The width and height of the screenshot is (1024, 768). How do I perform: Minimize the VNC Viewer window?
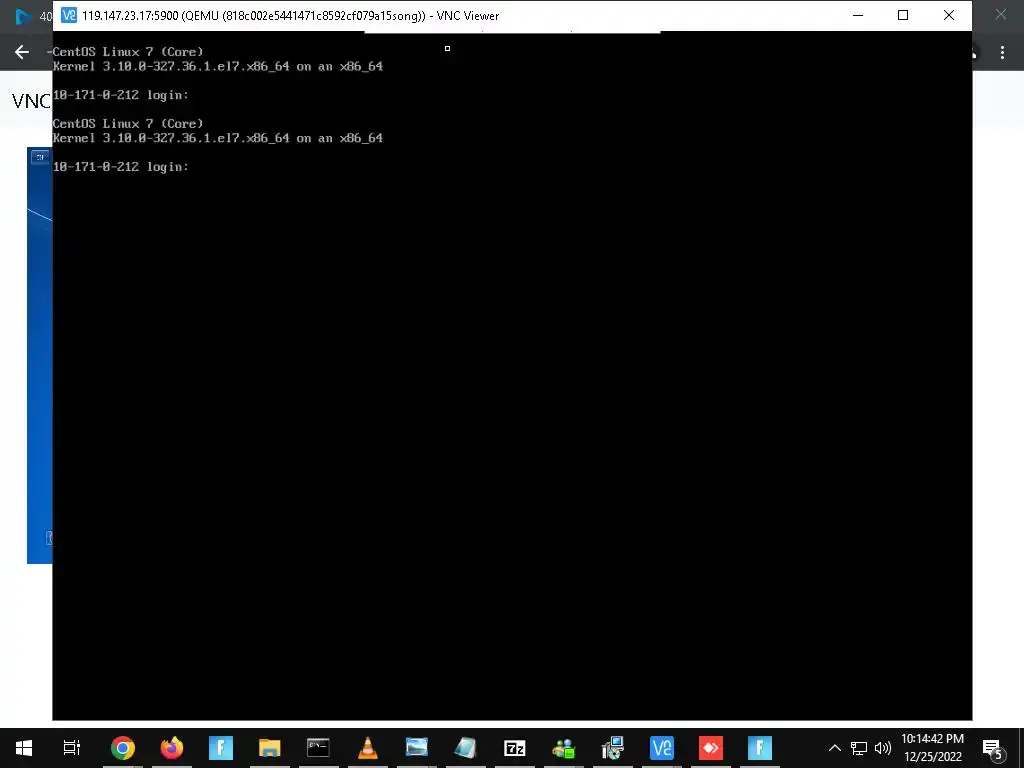[858, 15]
